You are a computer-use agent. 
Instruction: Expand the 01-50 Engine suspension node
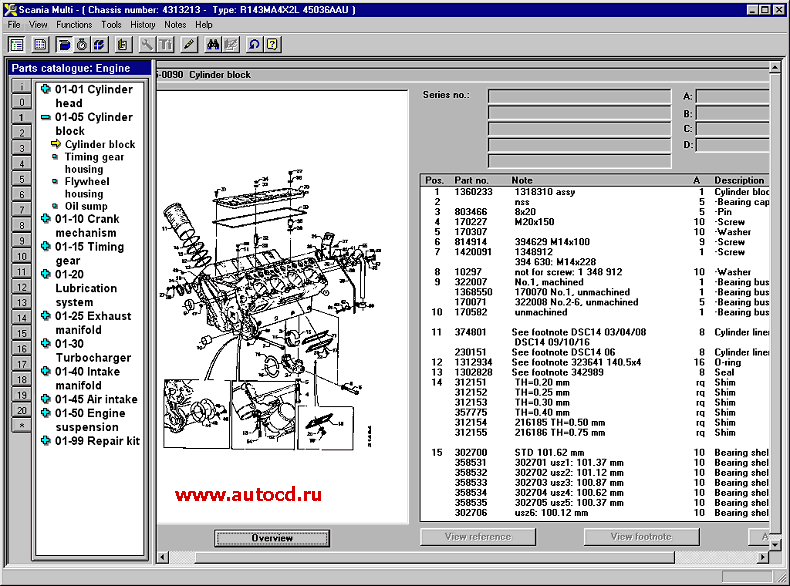point(45,413)
